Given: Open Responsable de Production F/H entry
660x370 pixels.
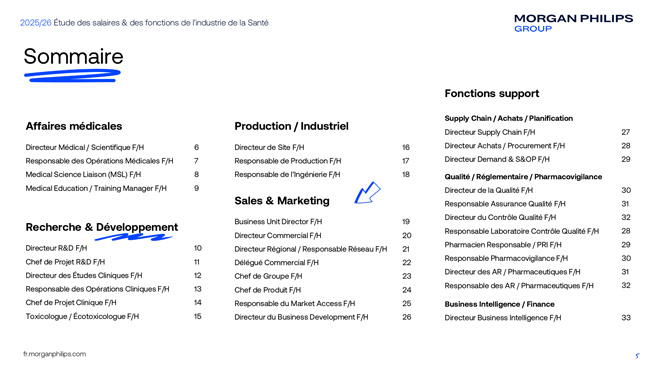Looking at the screenshot, I should [288, 161].
